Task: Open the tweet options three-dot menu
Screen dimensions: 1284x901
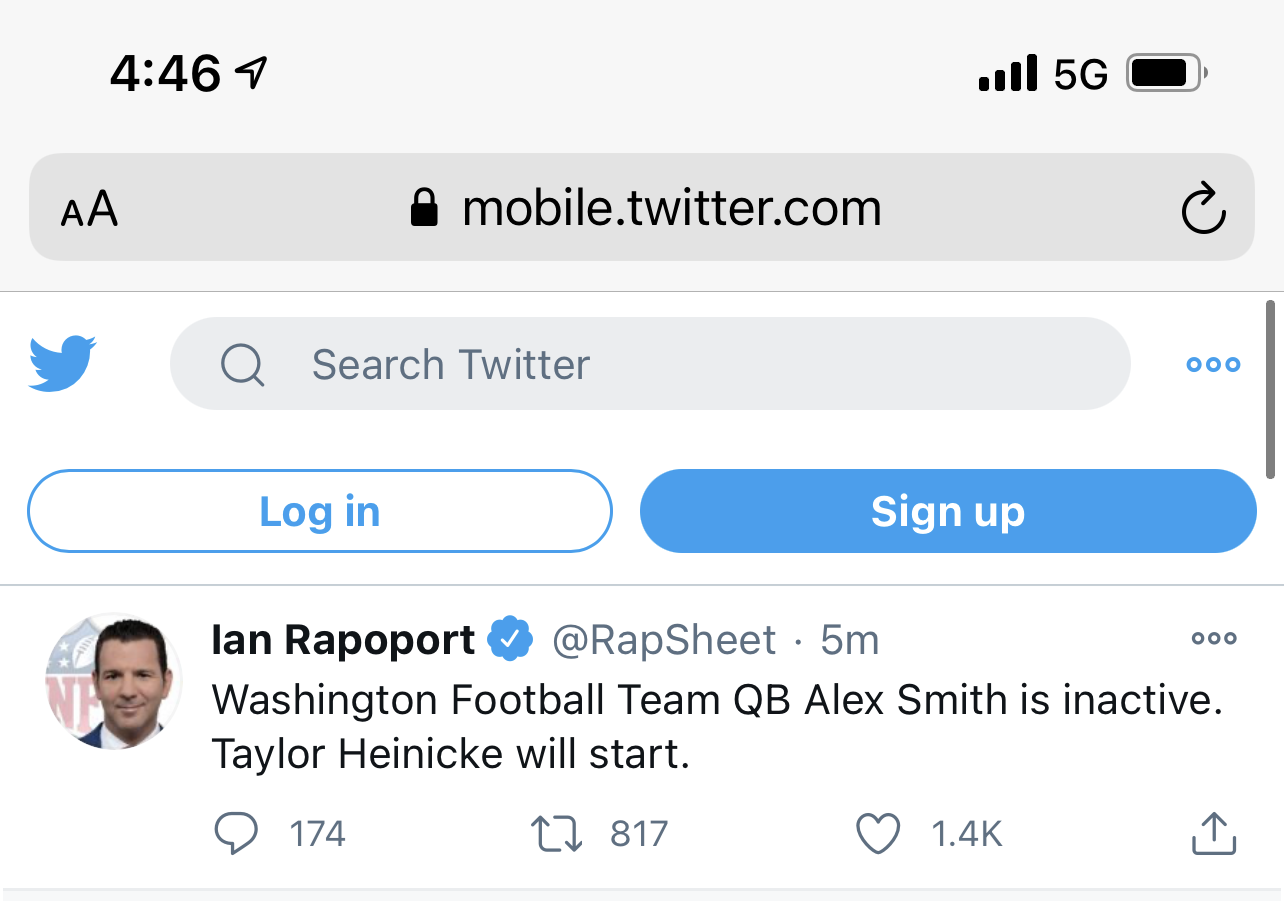Action: [1214, 638]
